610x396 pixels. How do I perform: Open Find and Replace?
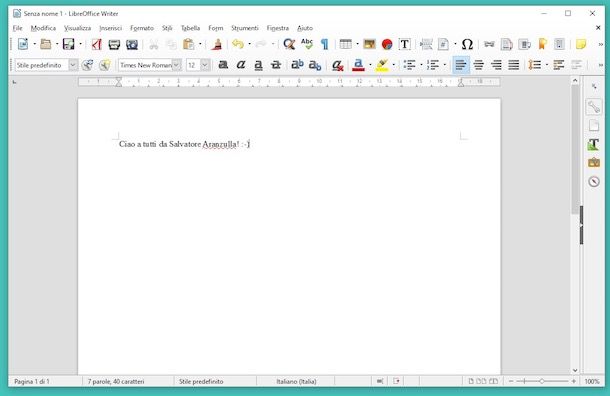[x=289, y=44]
